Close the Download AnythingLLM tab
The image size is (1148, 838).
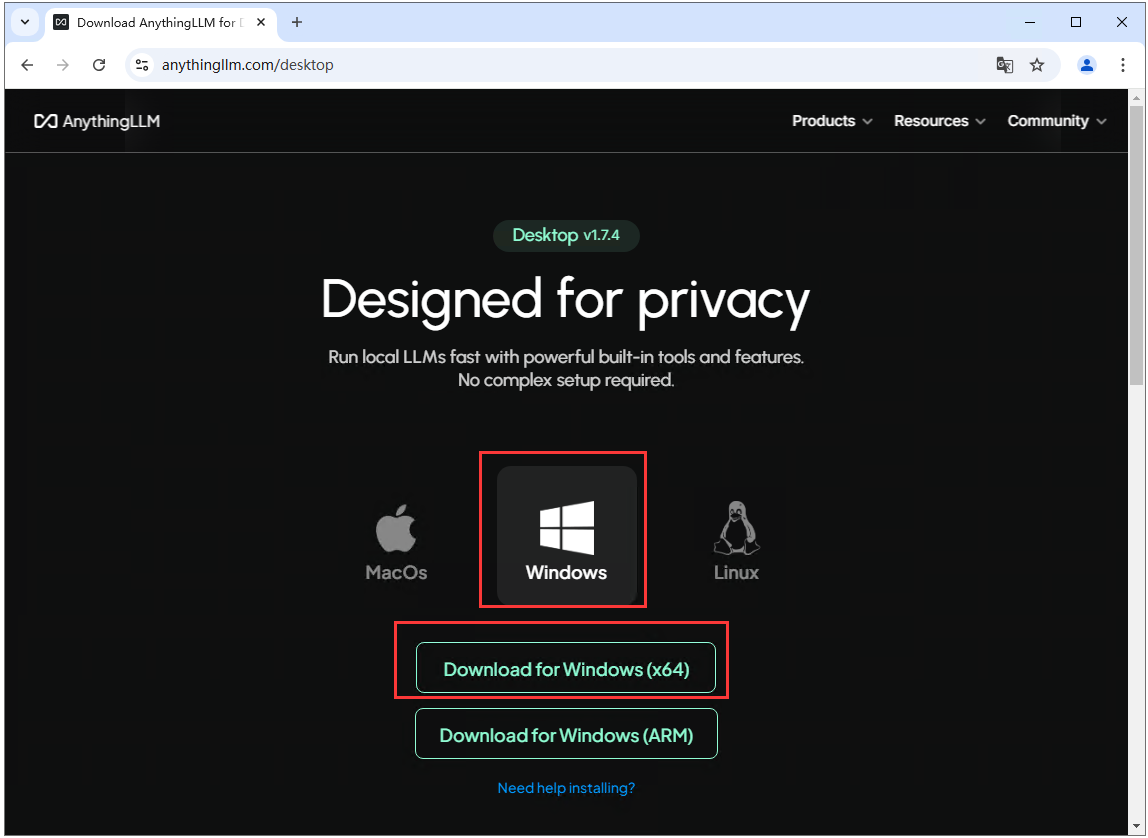(261, 22)
